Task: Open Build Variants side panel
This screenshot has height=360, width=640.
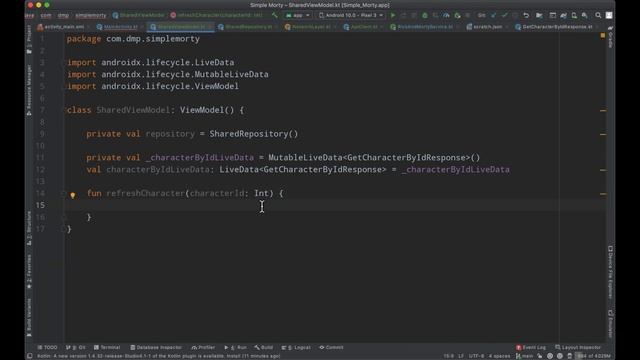Action: click(29, 317)
